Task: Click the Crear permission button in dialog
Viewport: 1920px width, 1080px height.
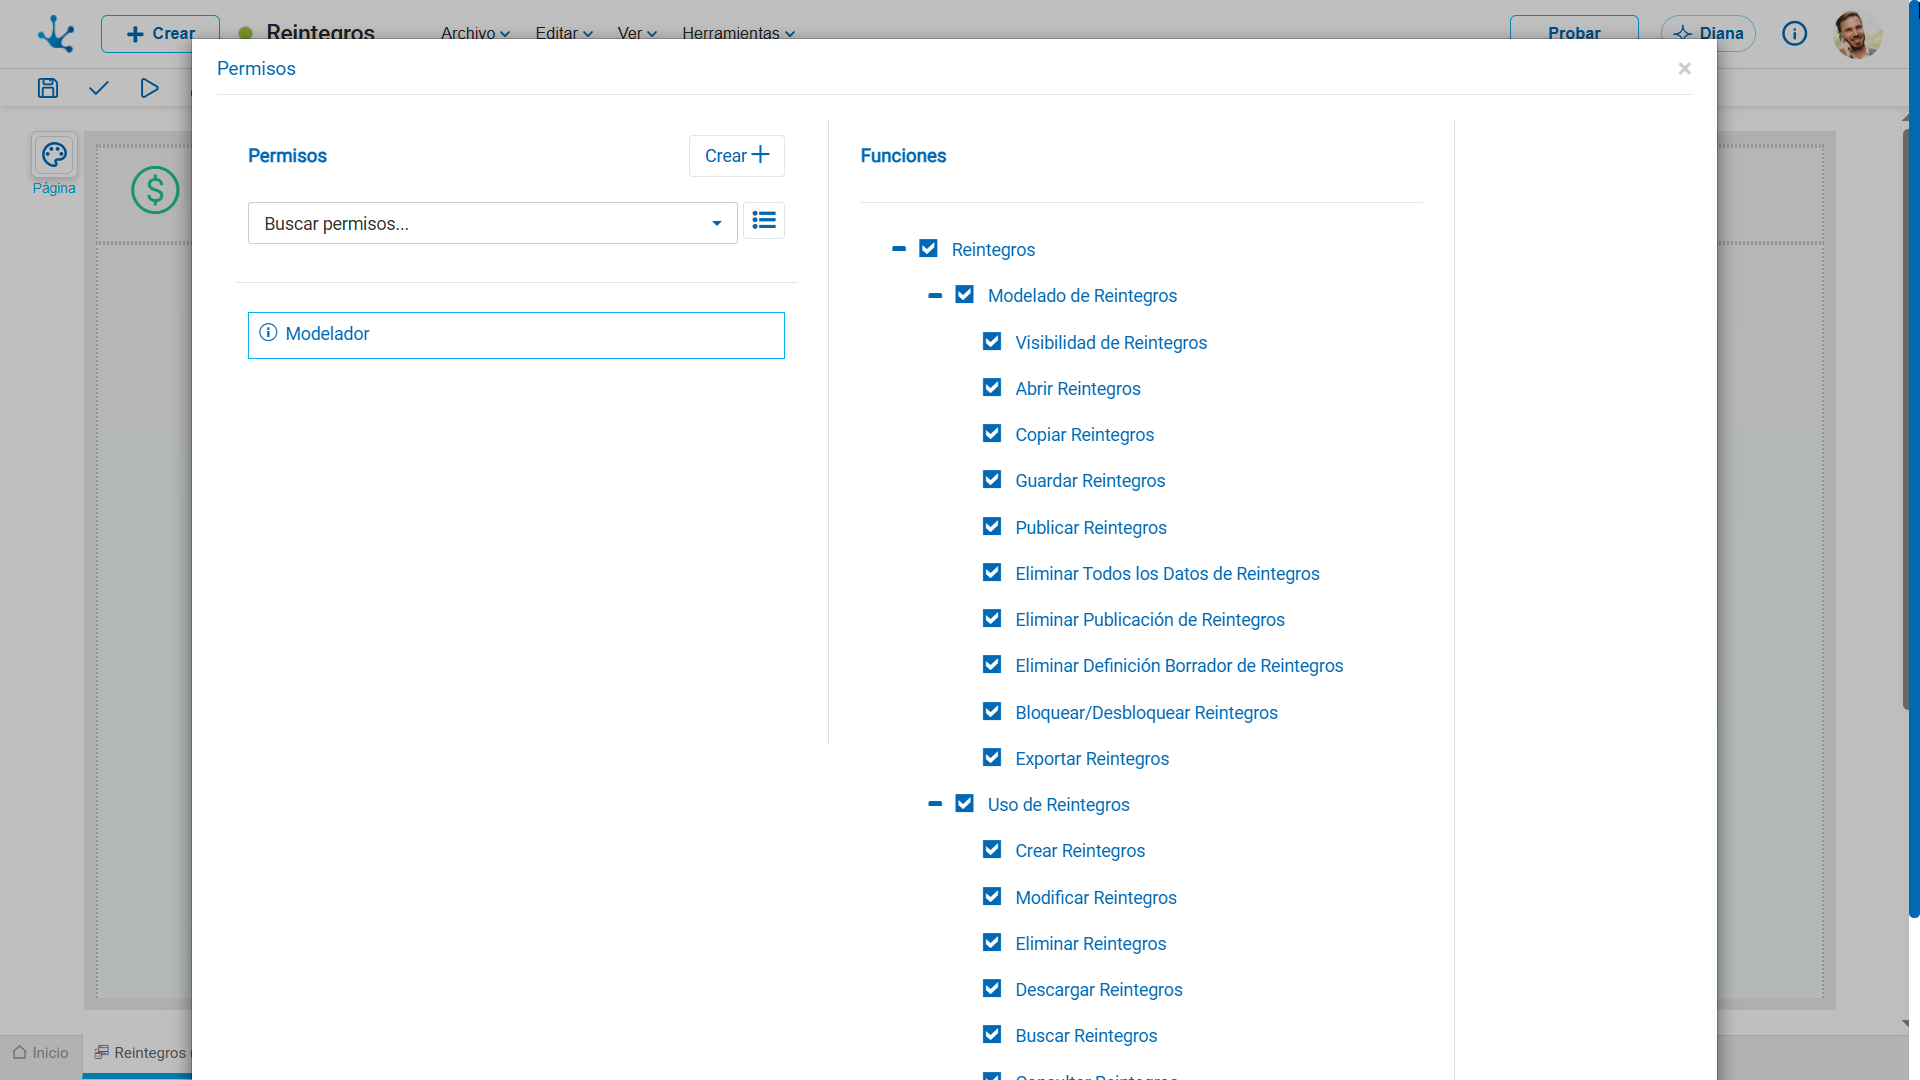Action: 737,156
